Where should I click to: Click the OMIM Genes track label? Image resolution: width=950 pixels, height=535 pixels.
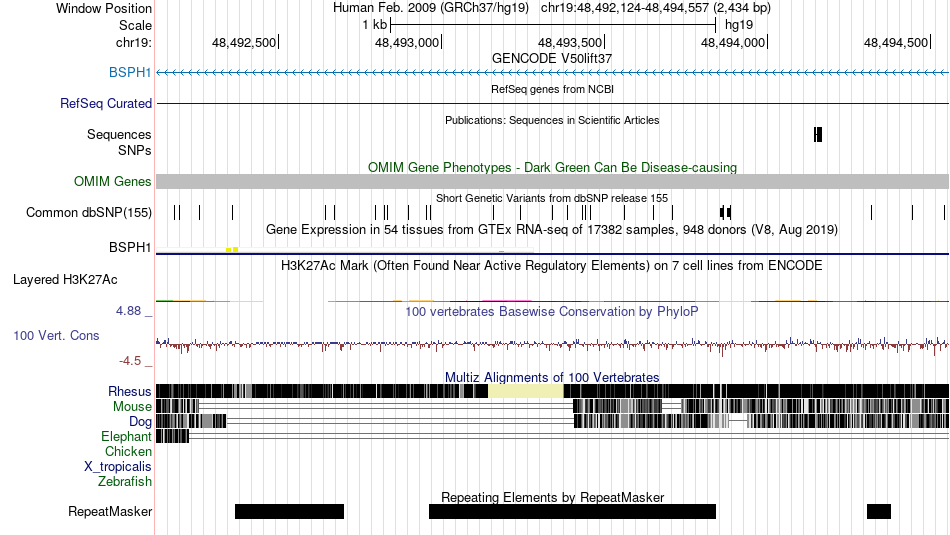point(113,182)
